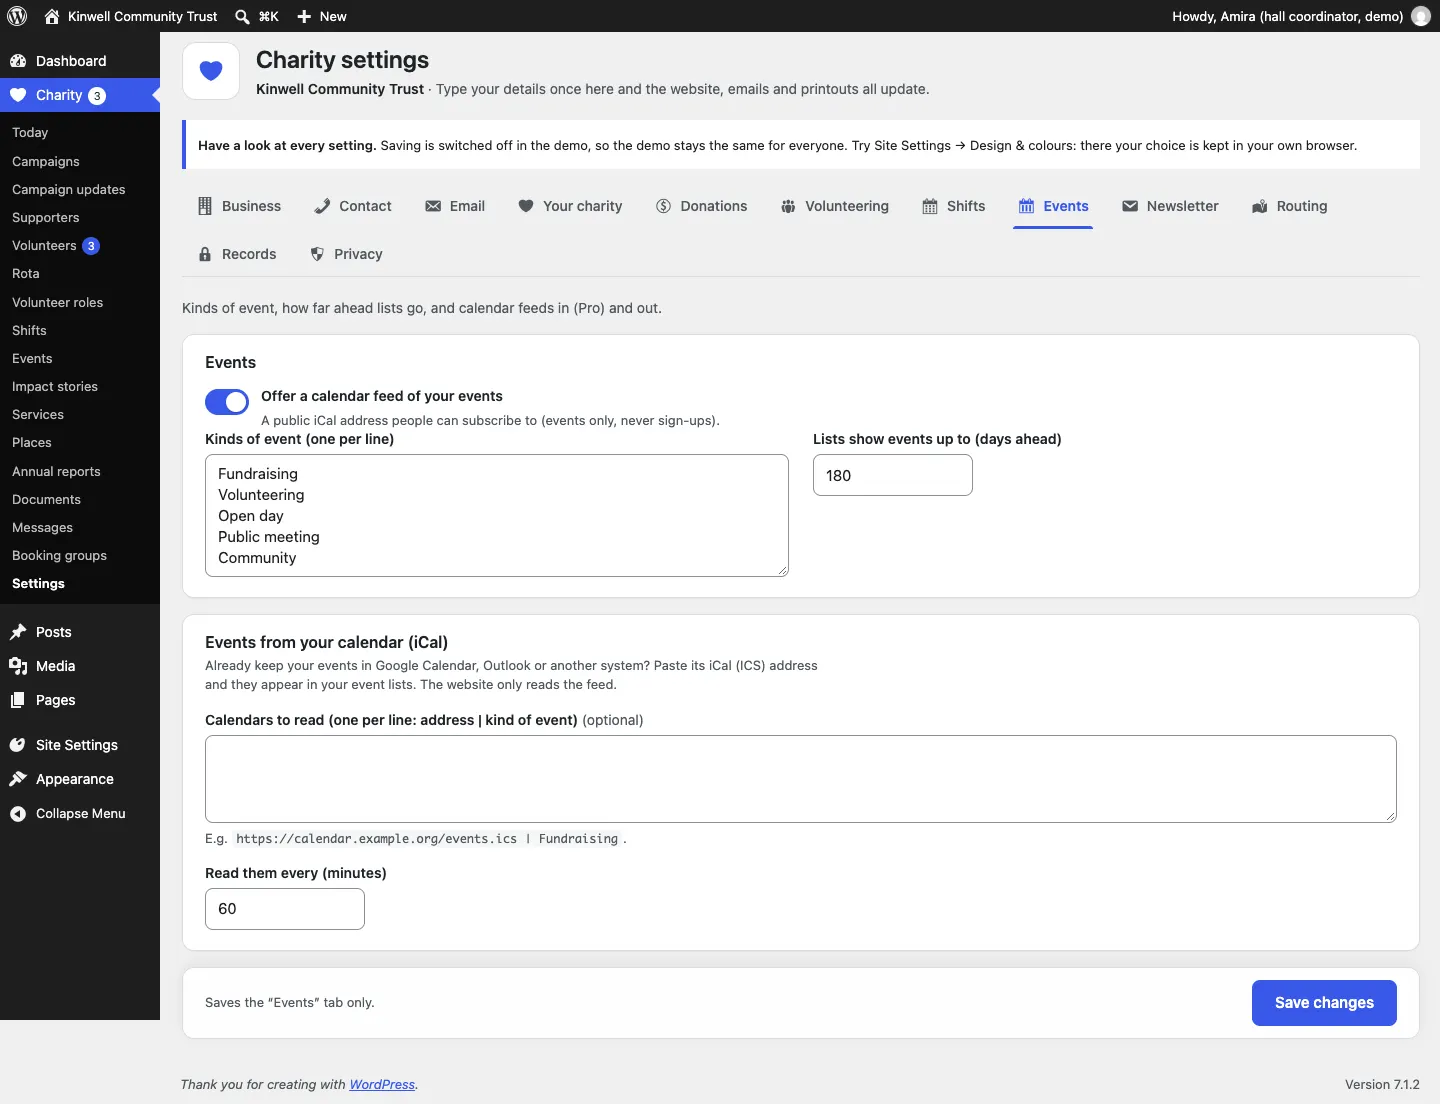The height and width of the screenshot is (1104, 1440).
Task: Click the Media icon in sidebar
Action: 18,666
